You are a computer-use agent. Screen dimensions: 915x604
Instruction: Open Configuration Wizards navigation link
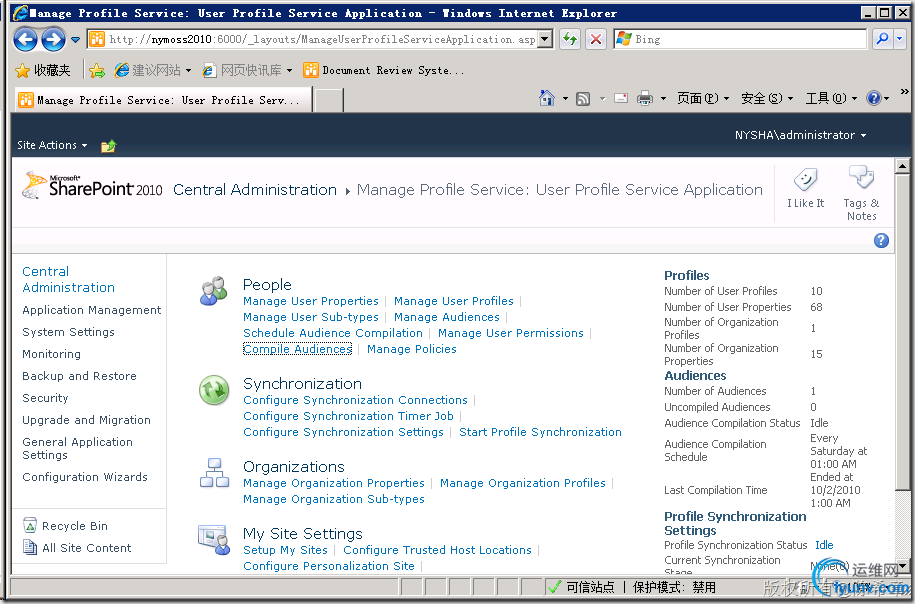tap(85, 477)
